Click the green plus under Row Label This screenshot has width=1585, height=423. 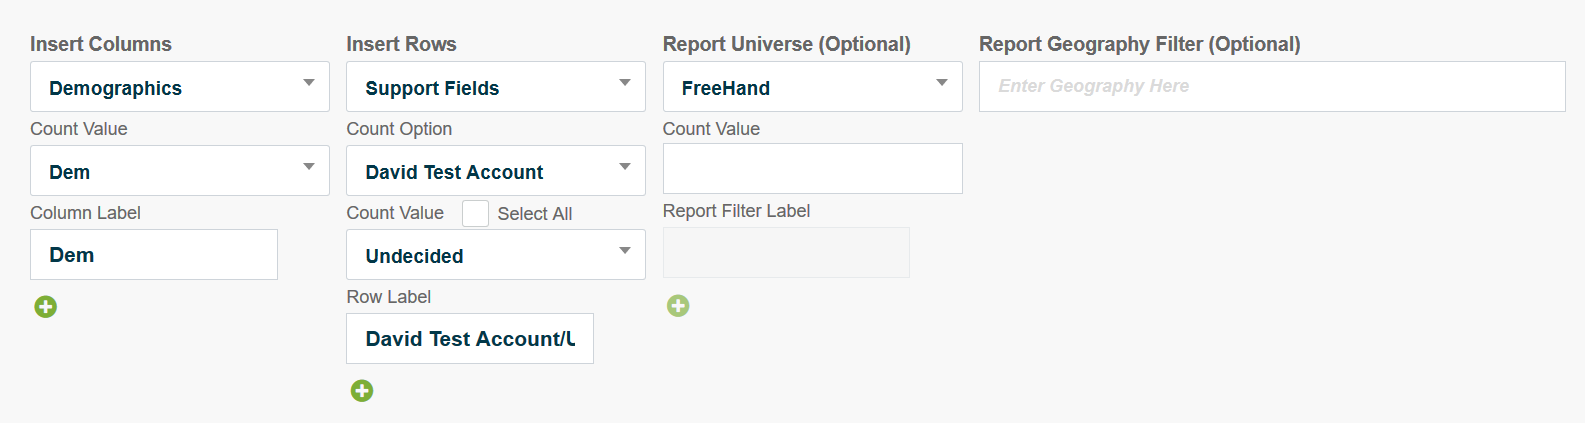362,391
